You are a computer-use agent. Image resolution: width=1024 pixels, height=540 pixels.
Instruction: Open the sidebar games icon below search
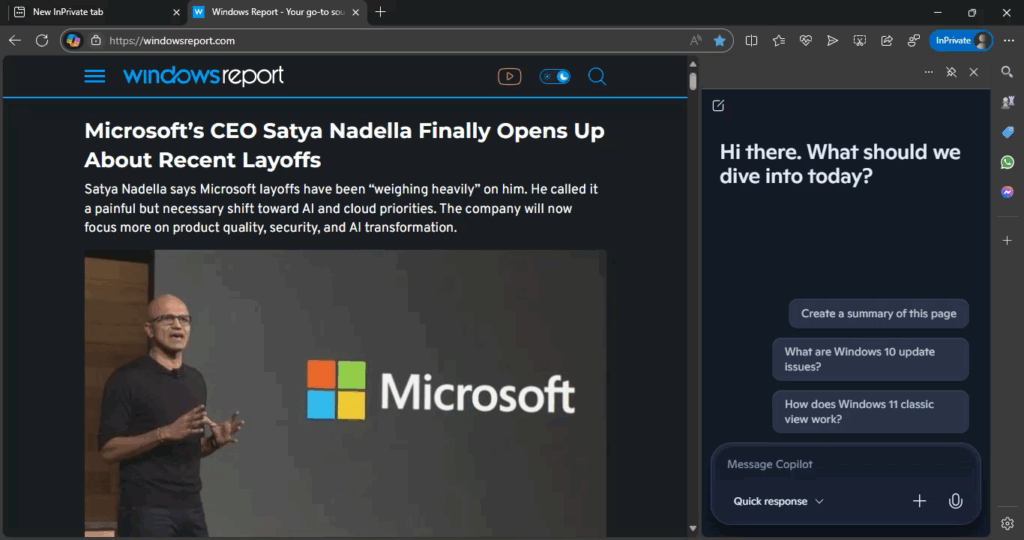click(1007, 102)
